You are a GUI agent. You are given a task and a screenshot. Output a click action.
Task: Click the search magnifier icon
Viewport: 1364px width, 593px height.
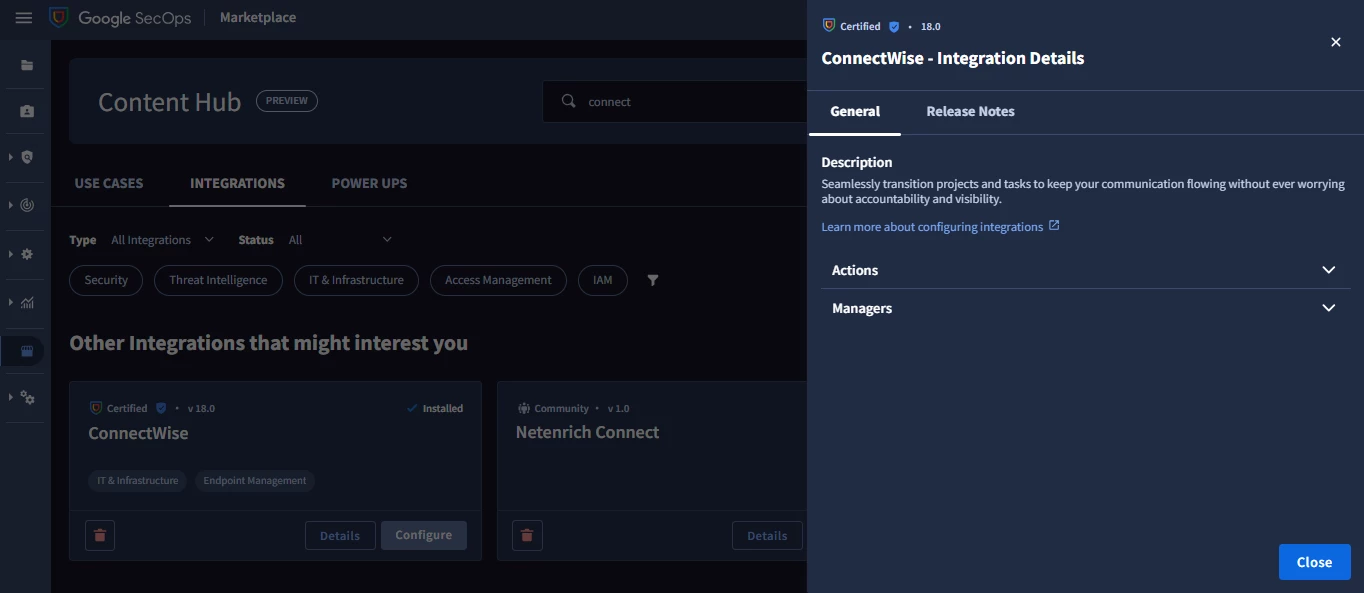(569, 101)
